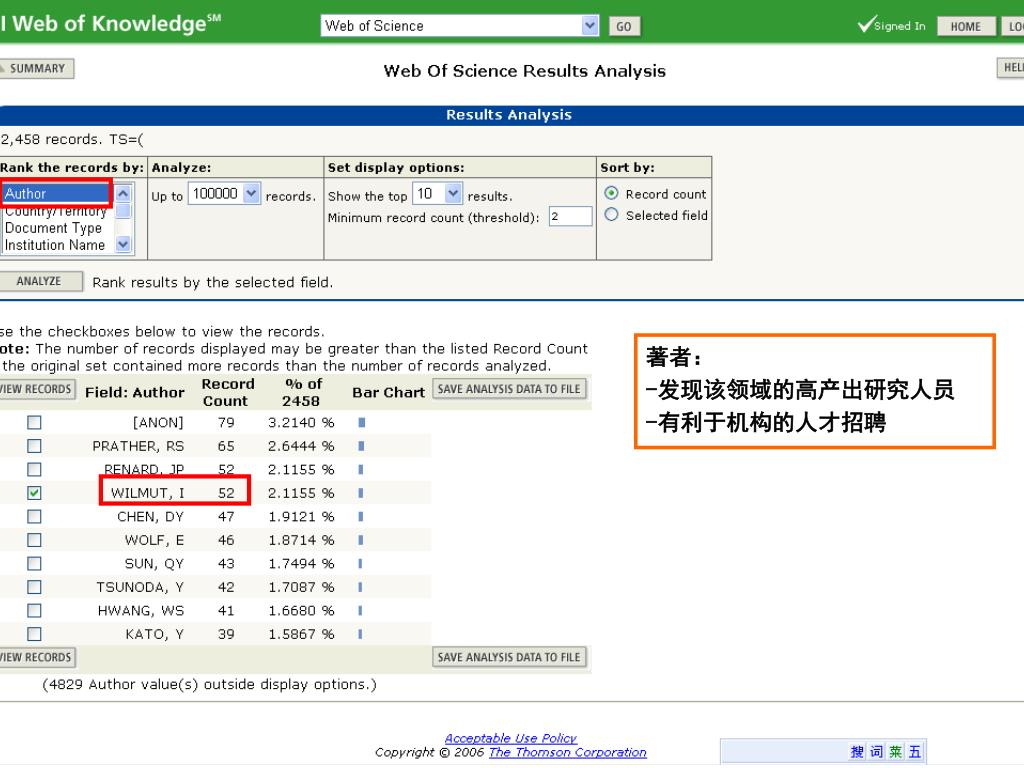Click the HOME button
The height and width of the screenshot is (768, 1024).
(965, 26)
